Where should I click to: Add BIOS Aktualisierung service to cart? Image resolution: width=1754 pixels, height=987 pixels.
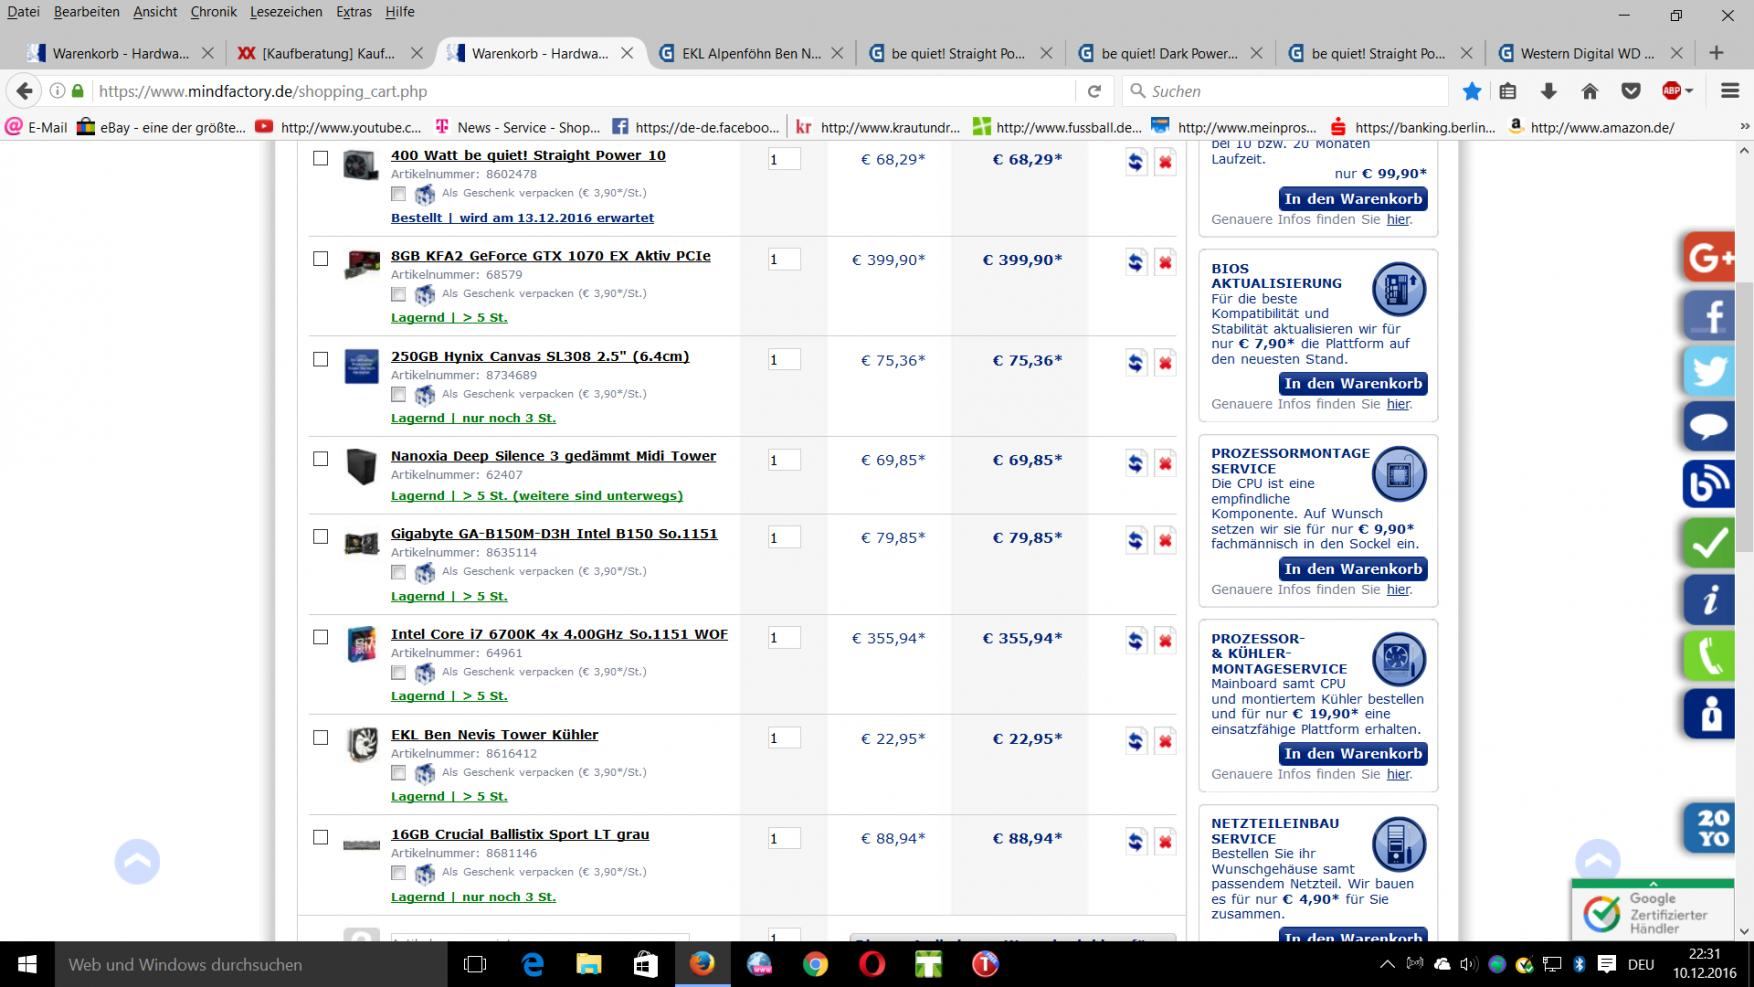point(1353,384)
